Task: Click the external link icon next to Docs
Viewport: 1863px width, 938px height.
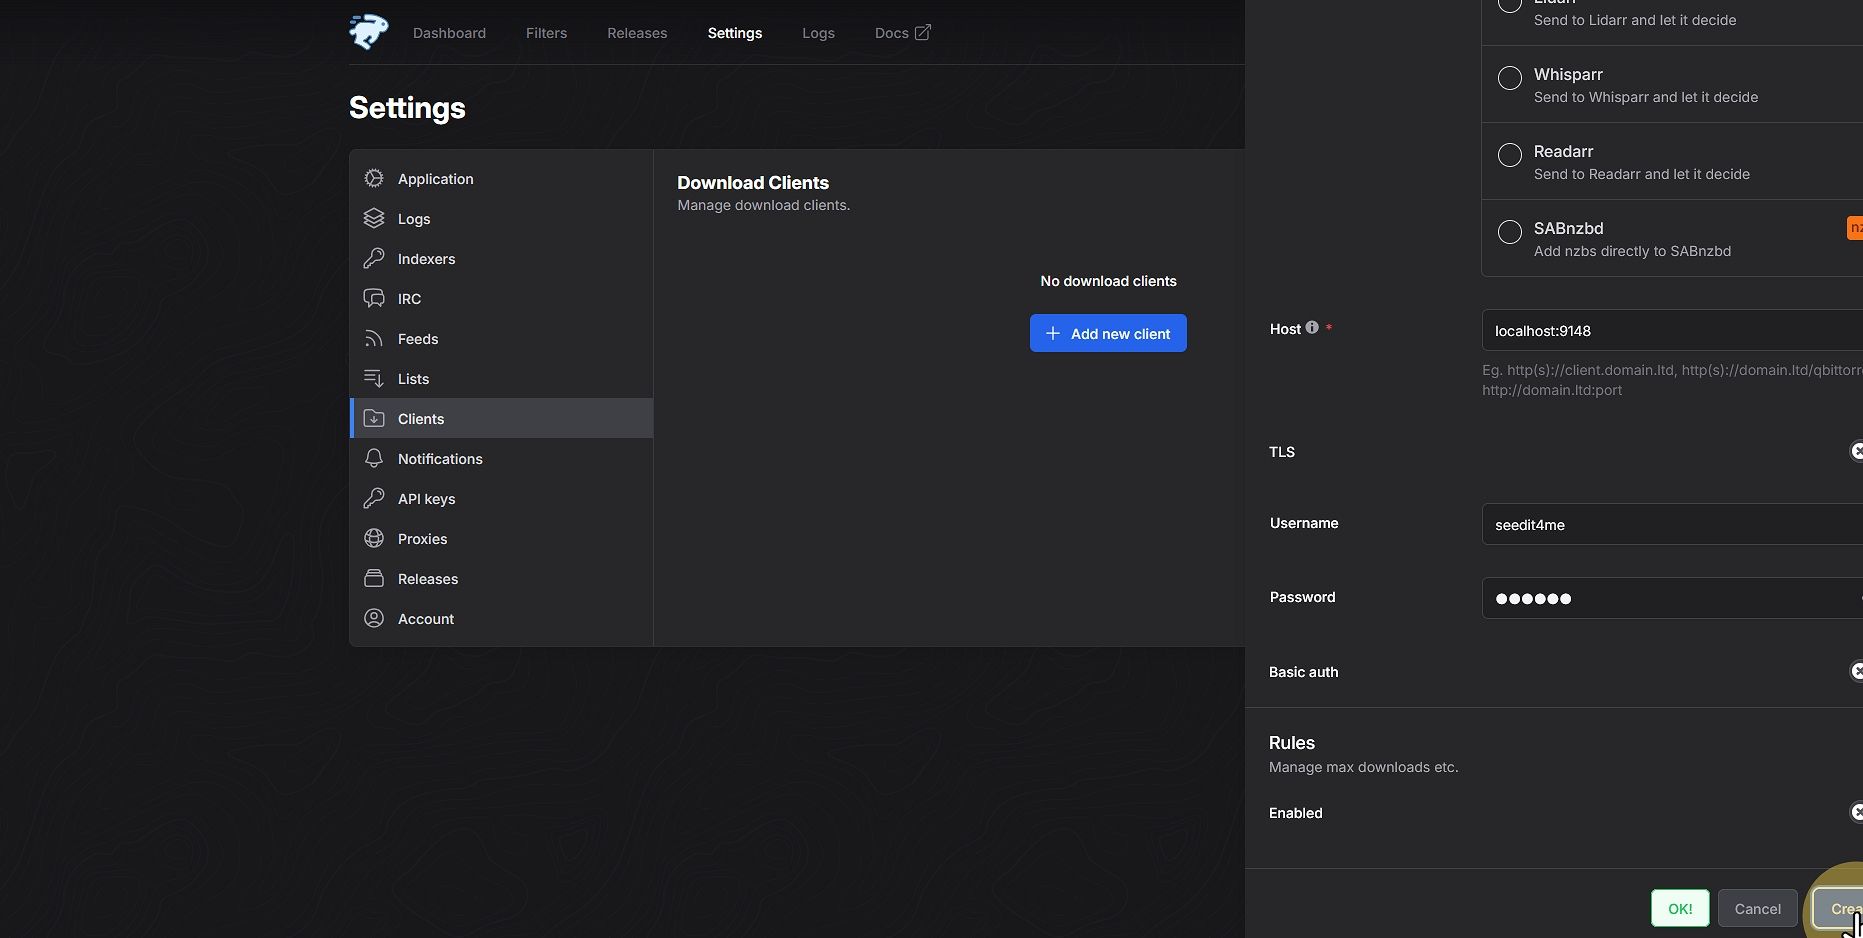Action: [x=922, y=33]
